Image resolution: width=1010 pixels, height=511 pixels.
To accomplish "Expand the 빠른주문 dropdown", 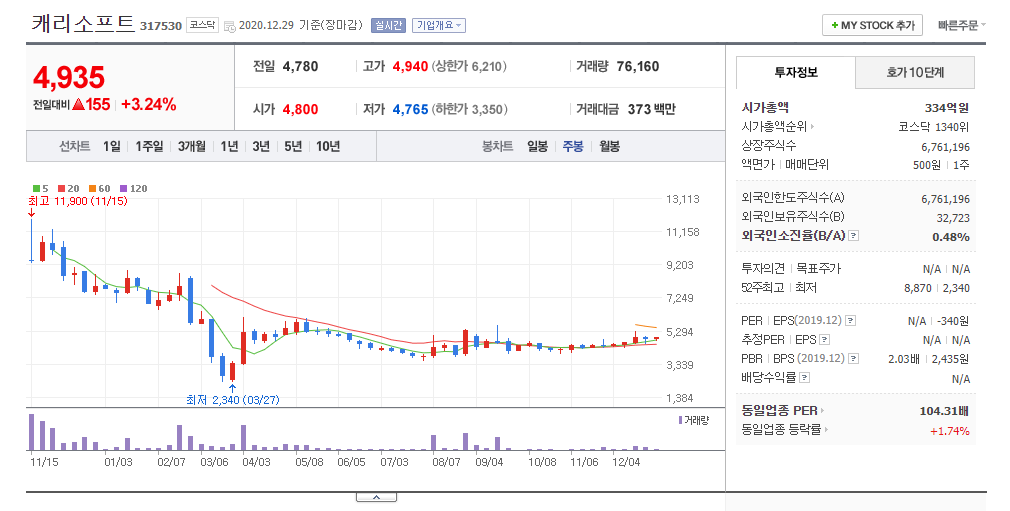I will pyautogui.click(x=962, y=25).
